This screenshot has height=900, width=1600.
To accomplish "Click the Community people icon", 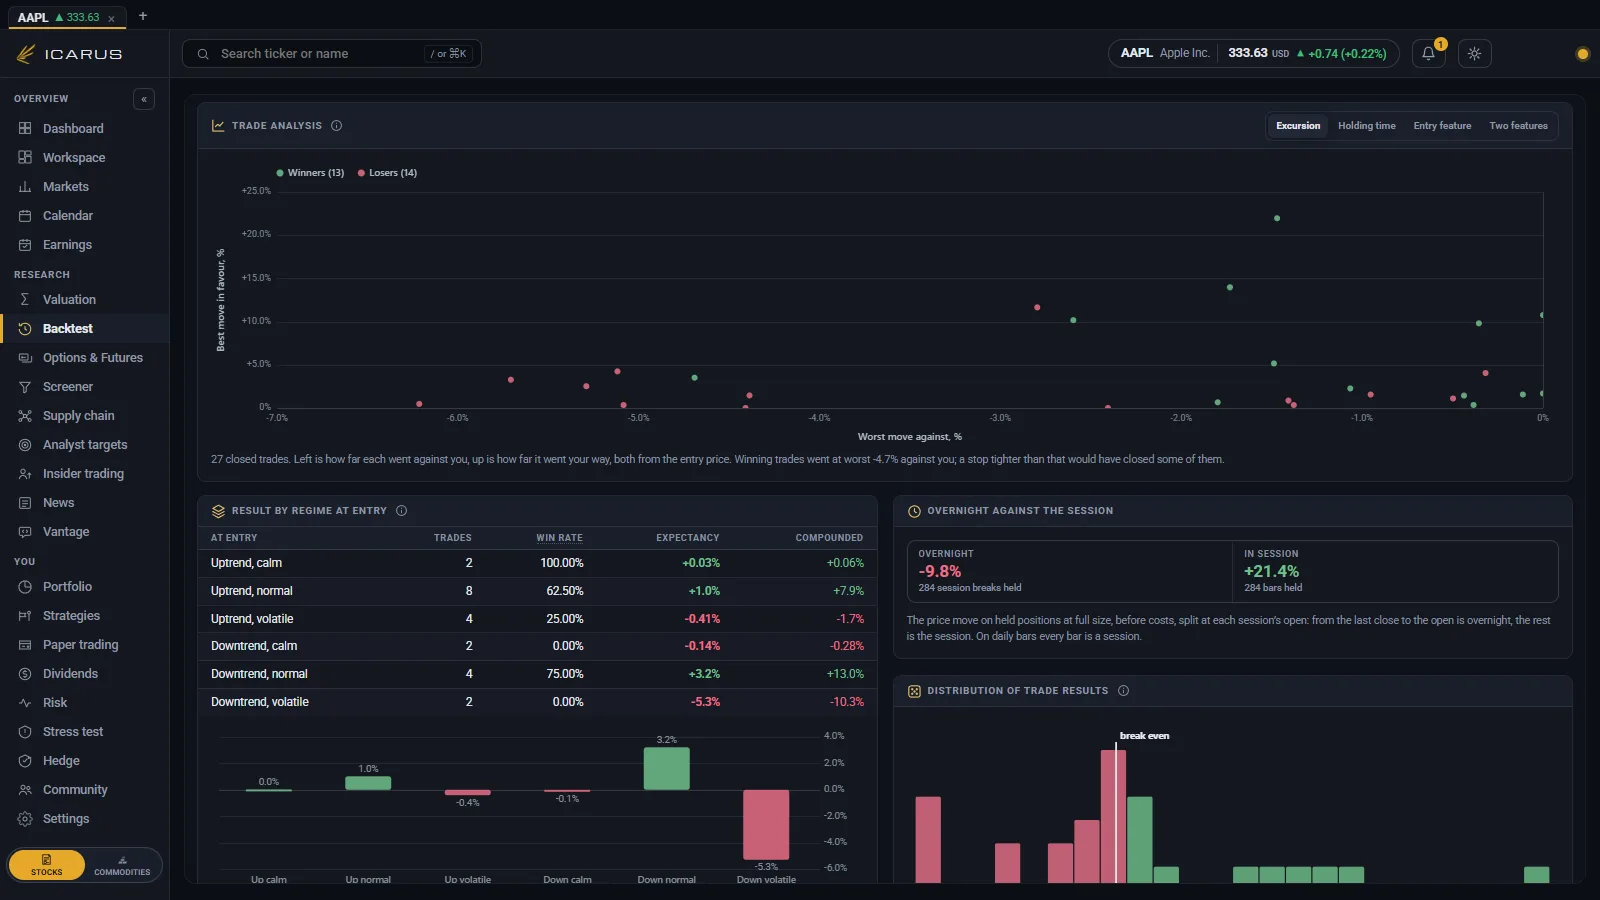I will point(25,790).
